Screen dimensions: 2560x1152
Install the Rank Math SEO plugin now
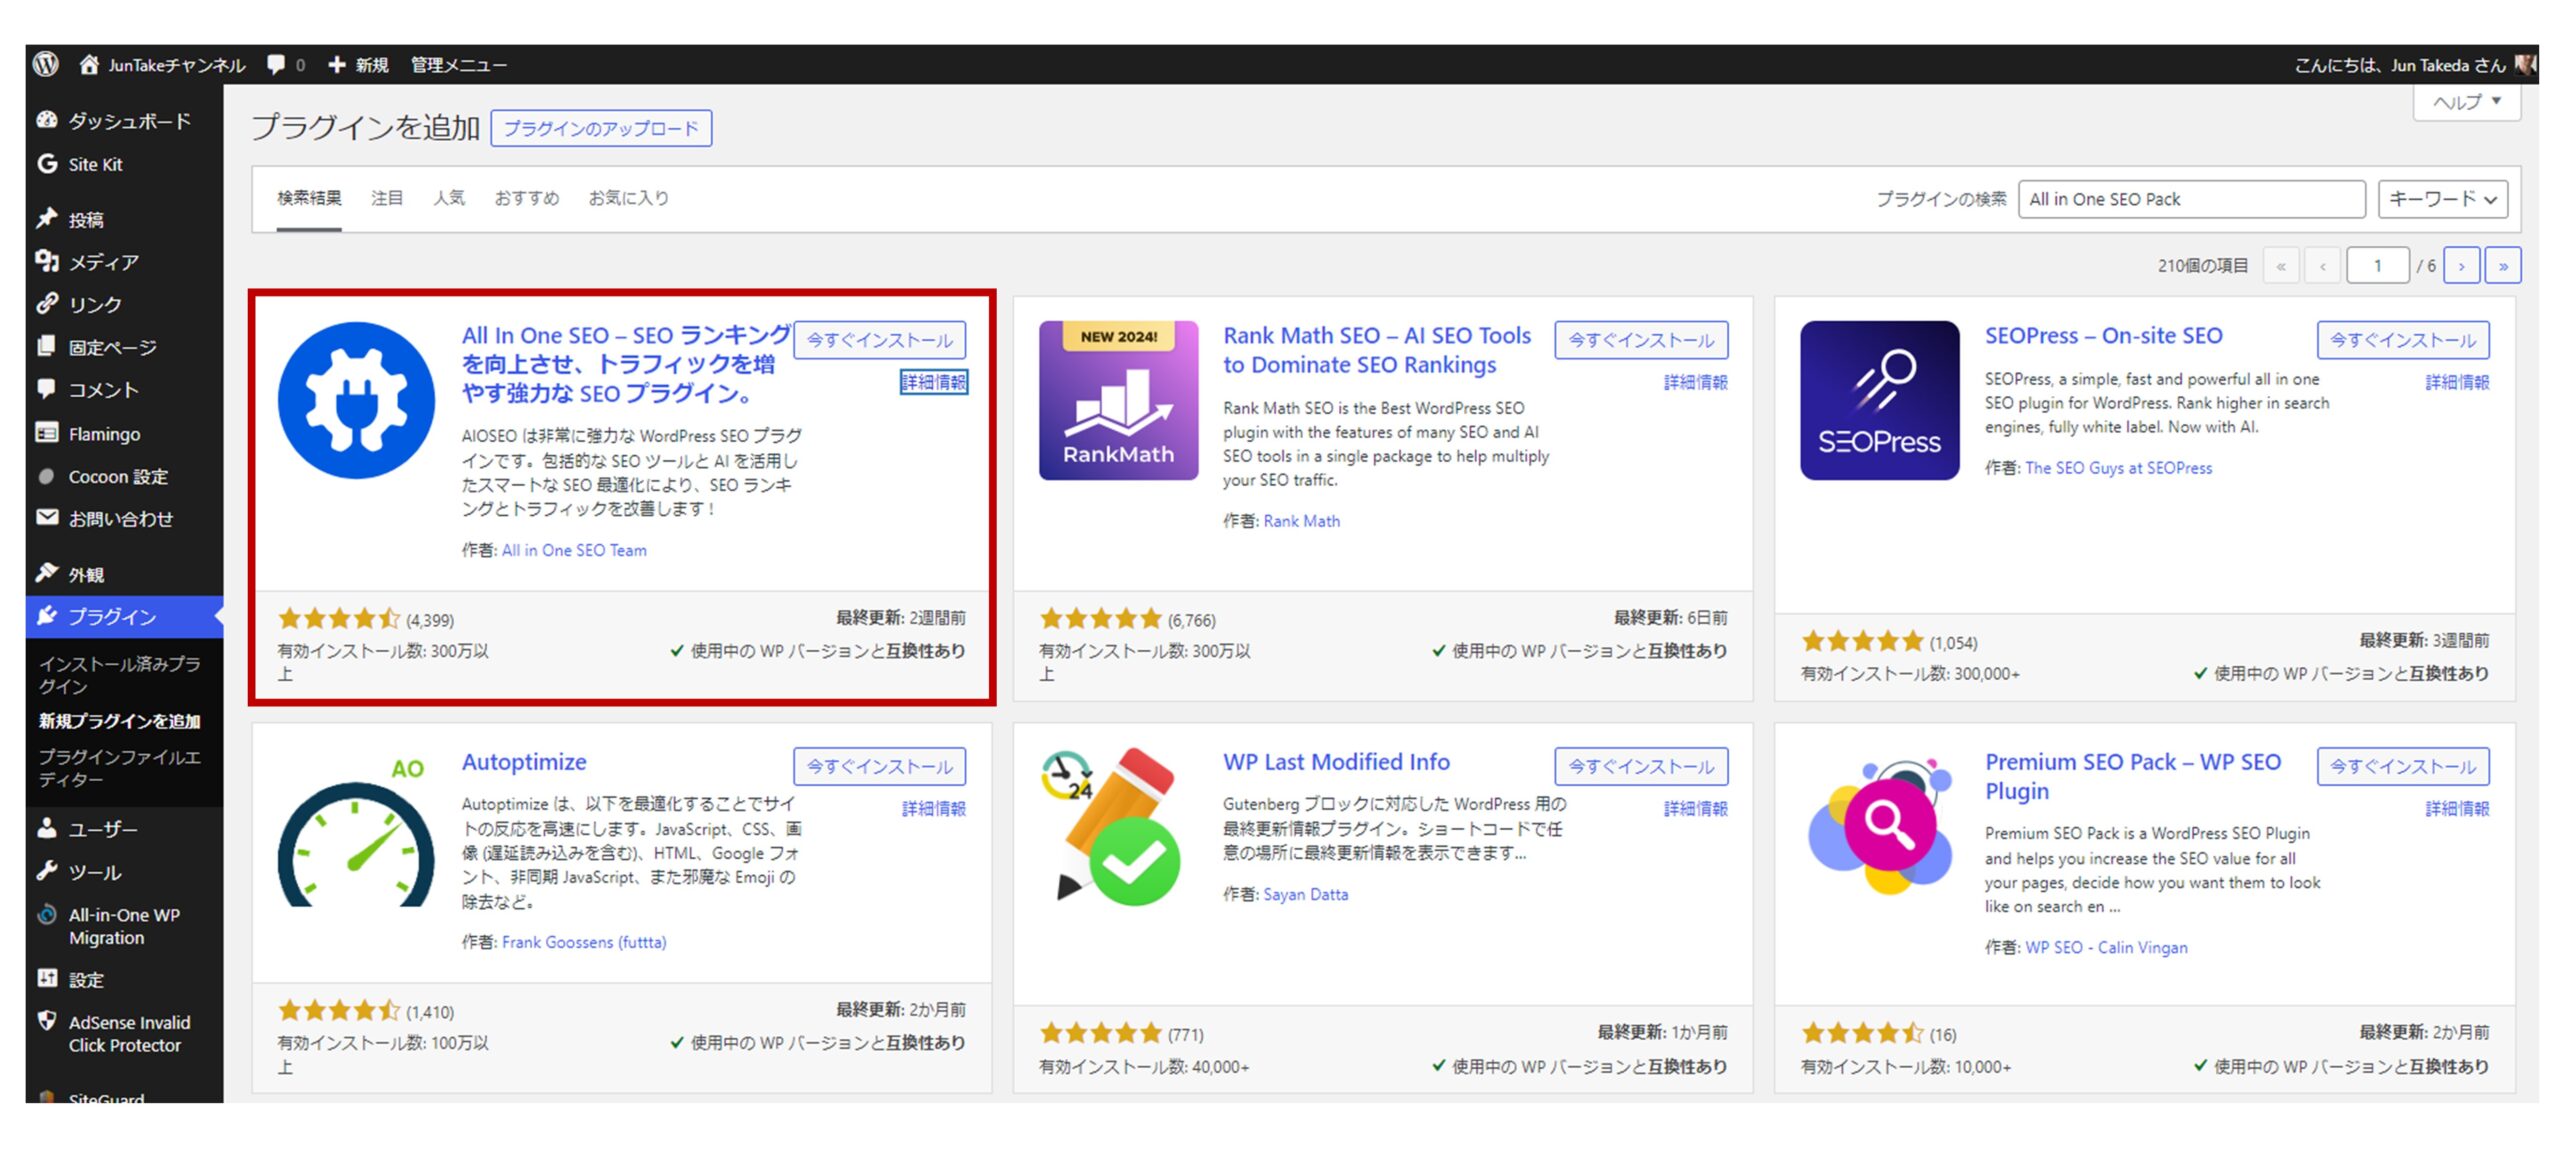[1641, 340]
